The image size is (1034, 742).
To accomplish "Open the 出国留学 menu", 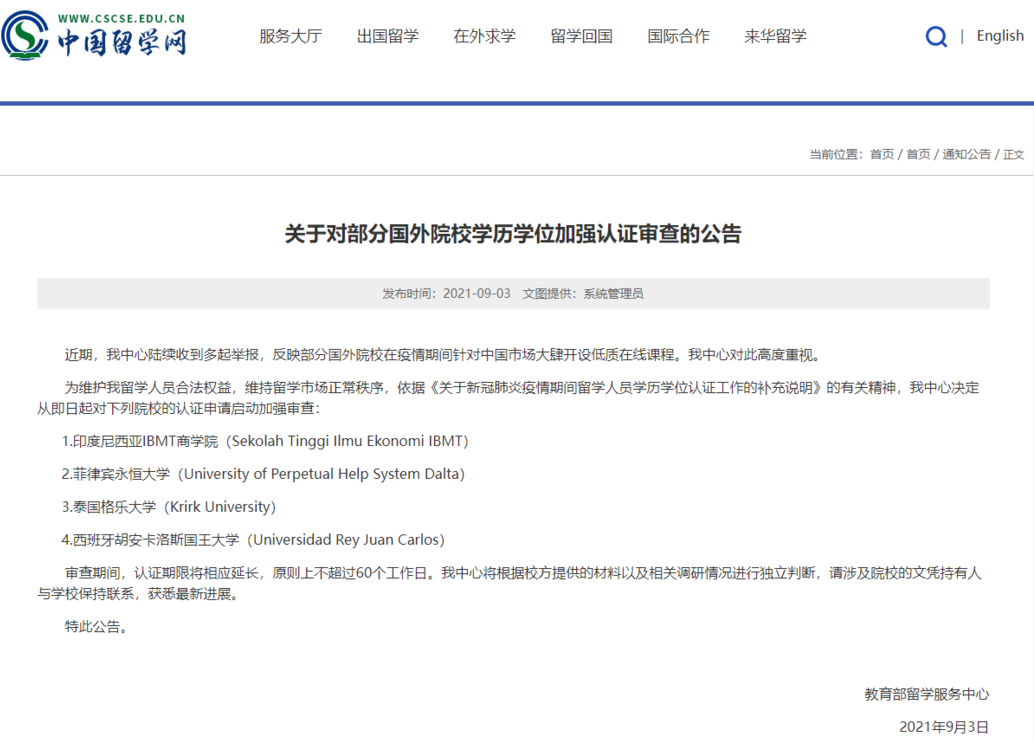I will point(387,37).
